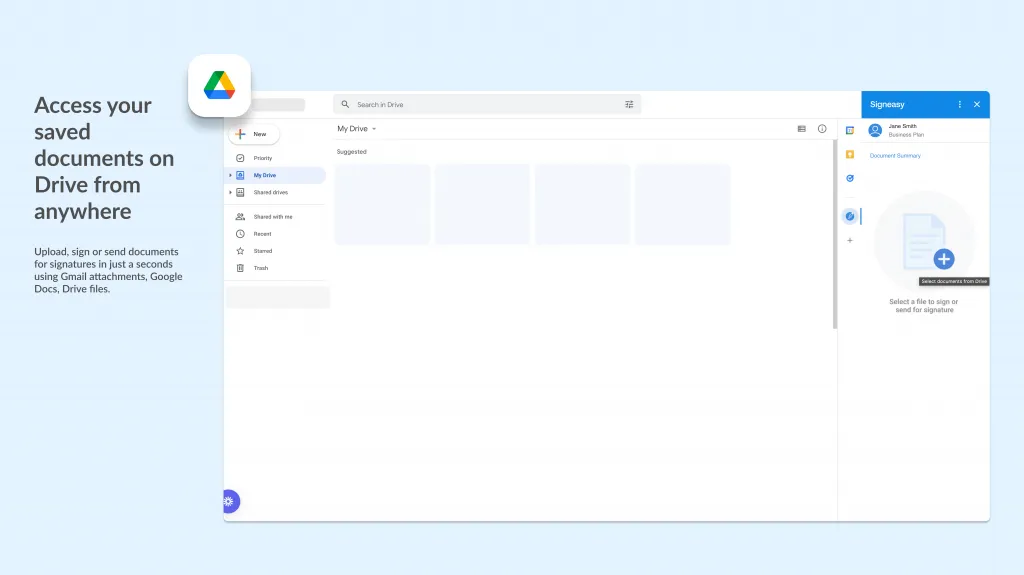Open the view details info icon
The width and height of the screenshot is (1024, 575).
tap(822, 129)
